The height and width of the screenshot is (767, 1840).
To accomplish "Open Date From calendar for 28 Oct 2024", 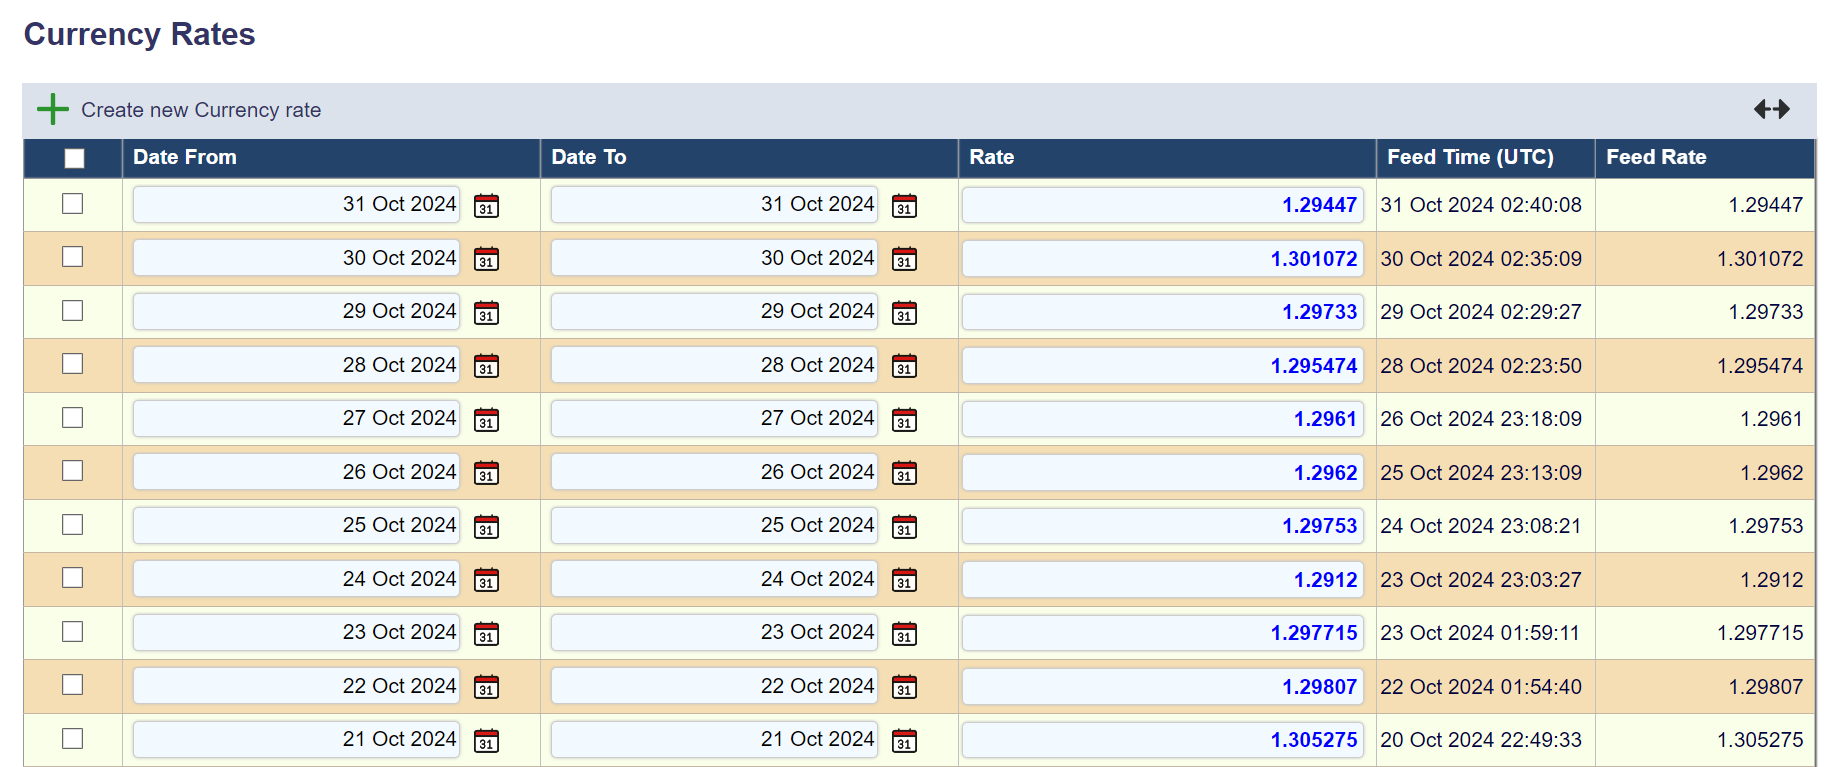I will click(x=486, y=366).
